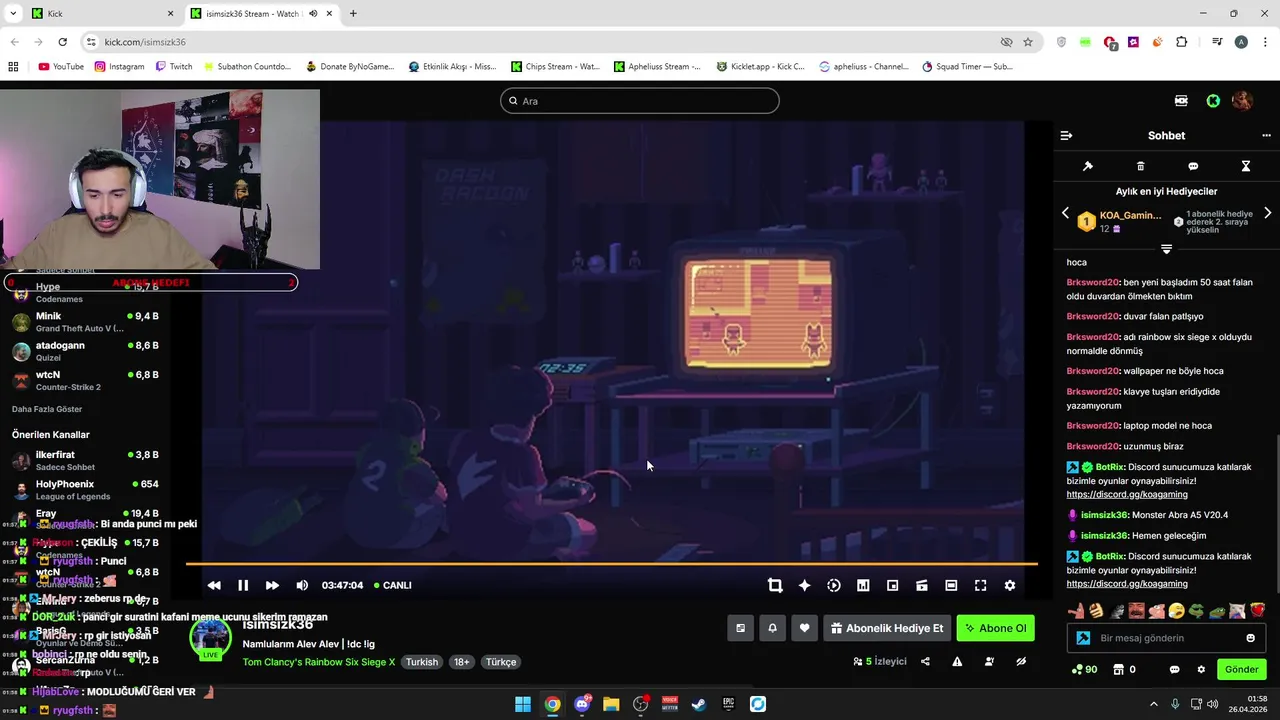
Task: Open Steam from the taskbar
Action: [x=699, y=704]
